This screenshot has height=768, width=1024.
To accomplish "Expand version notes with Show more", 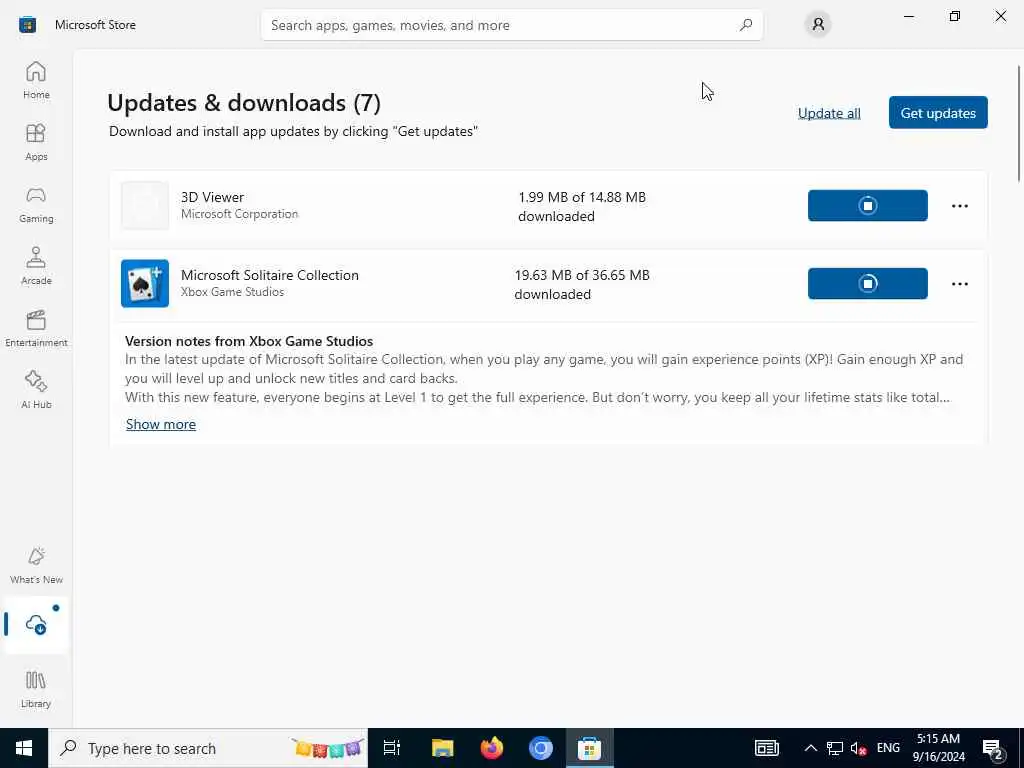I will pos(161,424).
